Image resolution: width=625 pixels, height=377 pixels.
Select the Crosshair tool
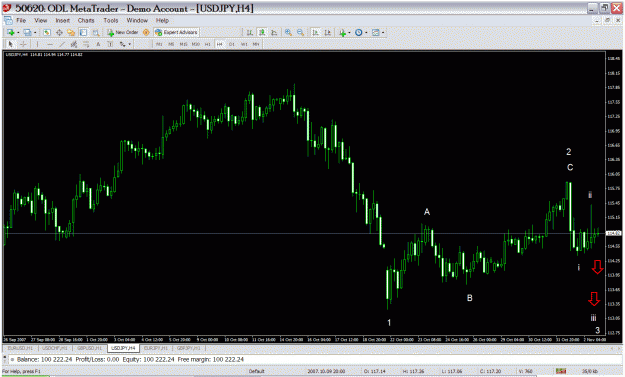pyautogui.click(x=23, y=44)
